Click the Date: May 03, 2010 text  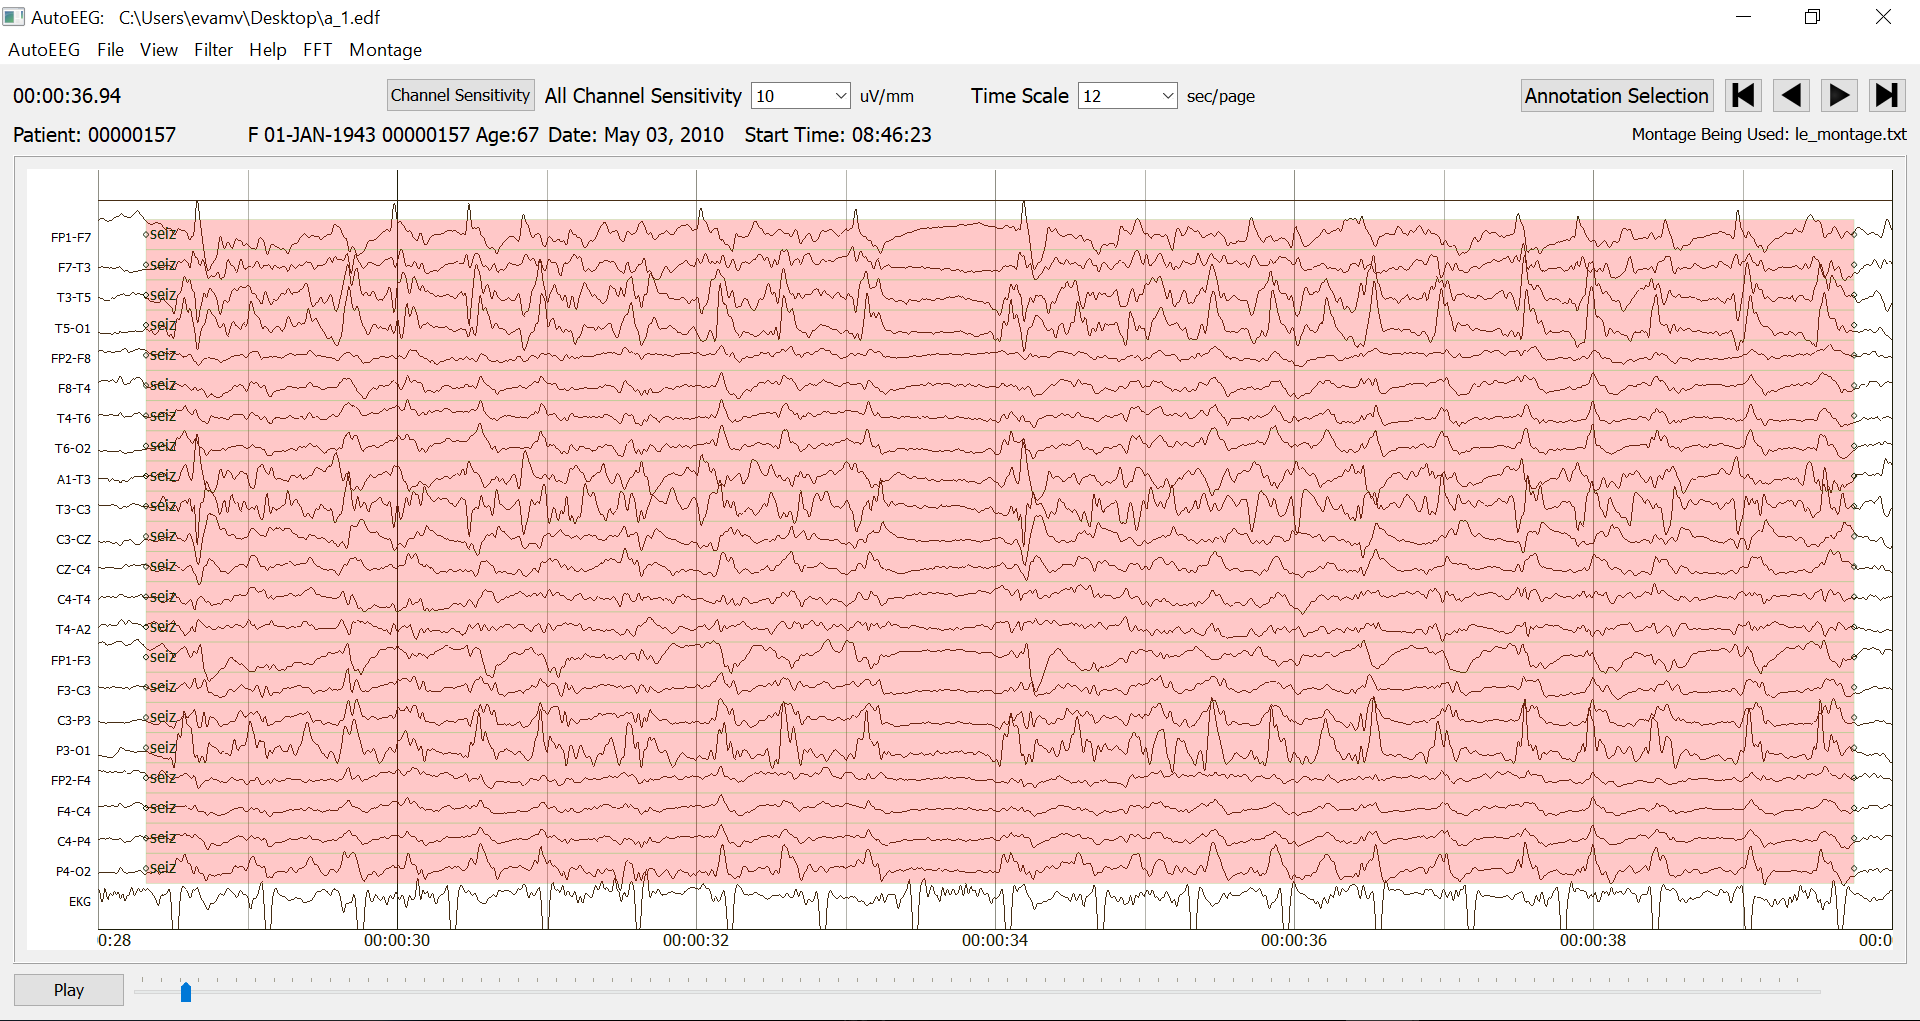pos(636,135)
